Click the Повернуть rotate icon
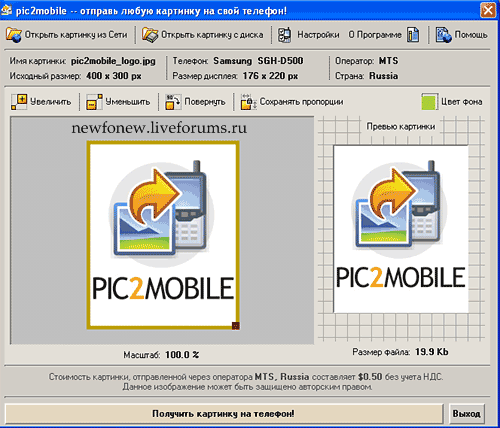500x428 pixels. point(173,102)
